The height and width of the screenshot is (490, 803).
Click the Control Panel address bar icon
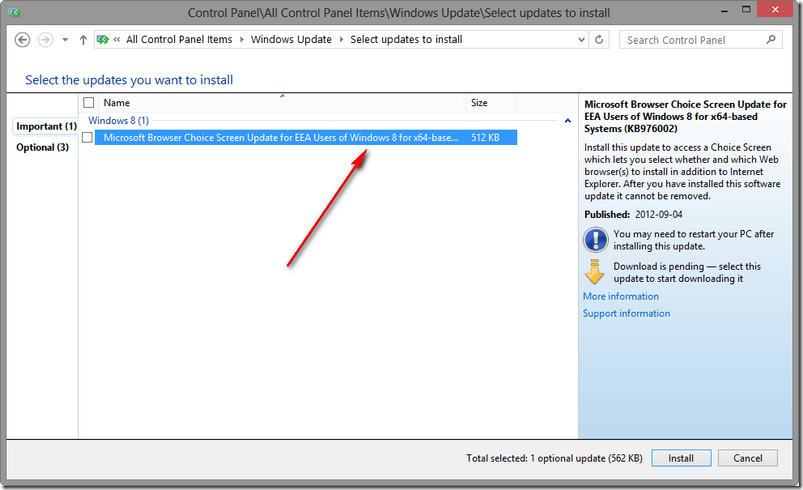click(103, 40)
